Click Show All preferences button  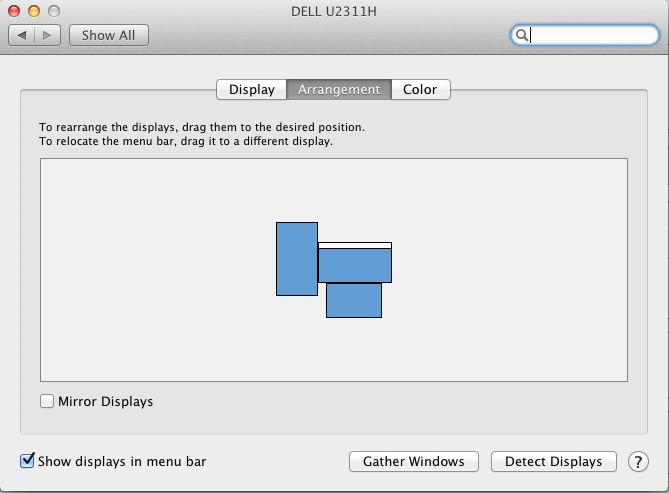pos(109,35)
